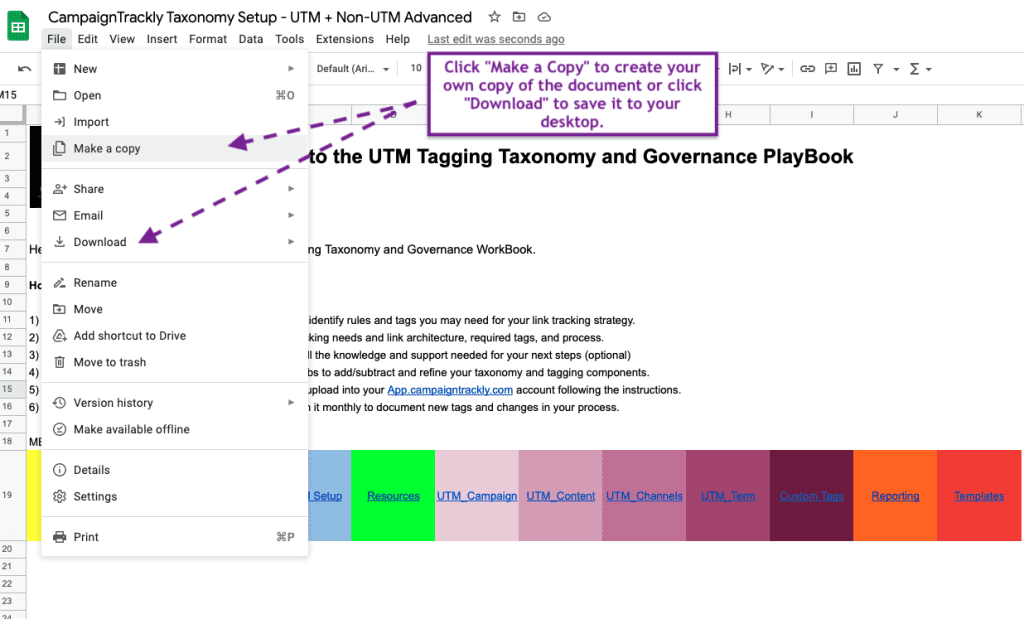Click the Google Sheets home logo
Screen dimensions: 1024x619
[x=18, y=26]
